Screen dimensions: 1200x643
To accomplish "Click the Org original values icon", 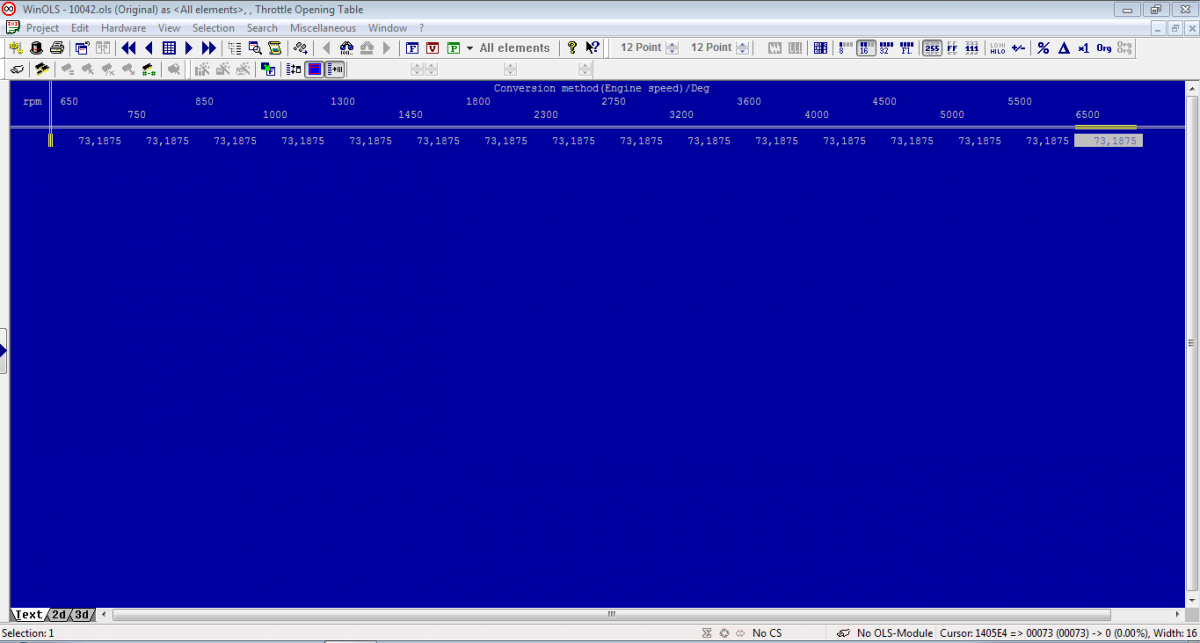I will 1103,48.
